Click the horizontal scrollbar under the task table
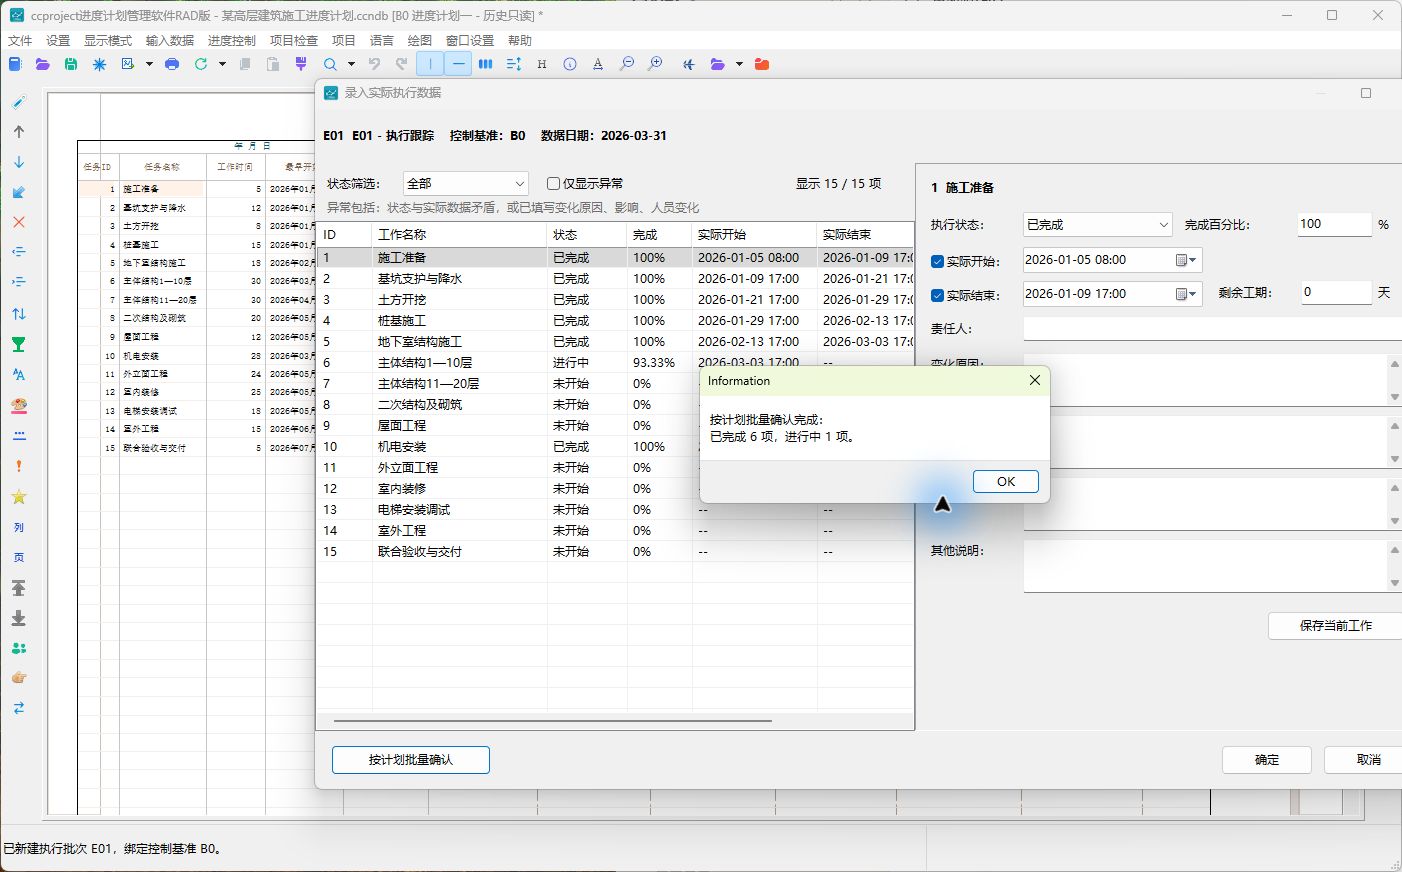 [553, 720]
